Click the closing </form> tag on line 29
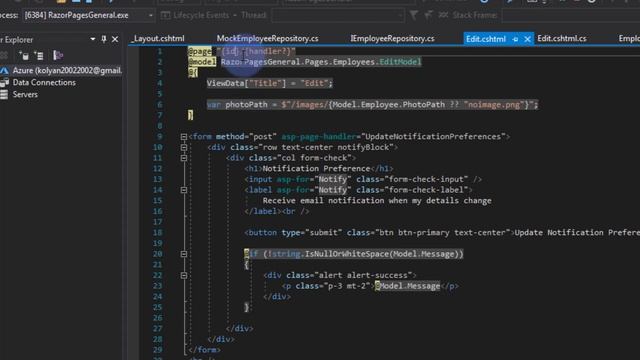 pos(204,350)
